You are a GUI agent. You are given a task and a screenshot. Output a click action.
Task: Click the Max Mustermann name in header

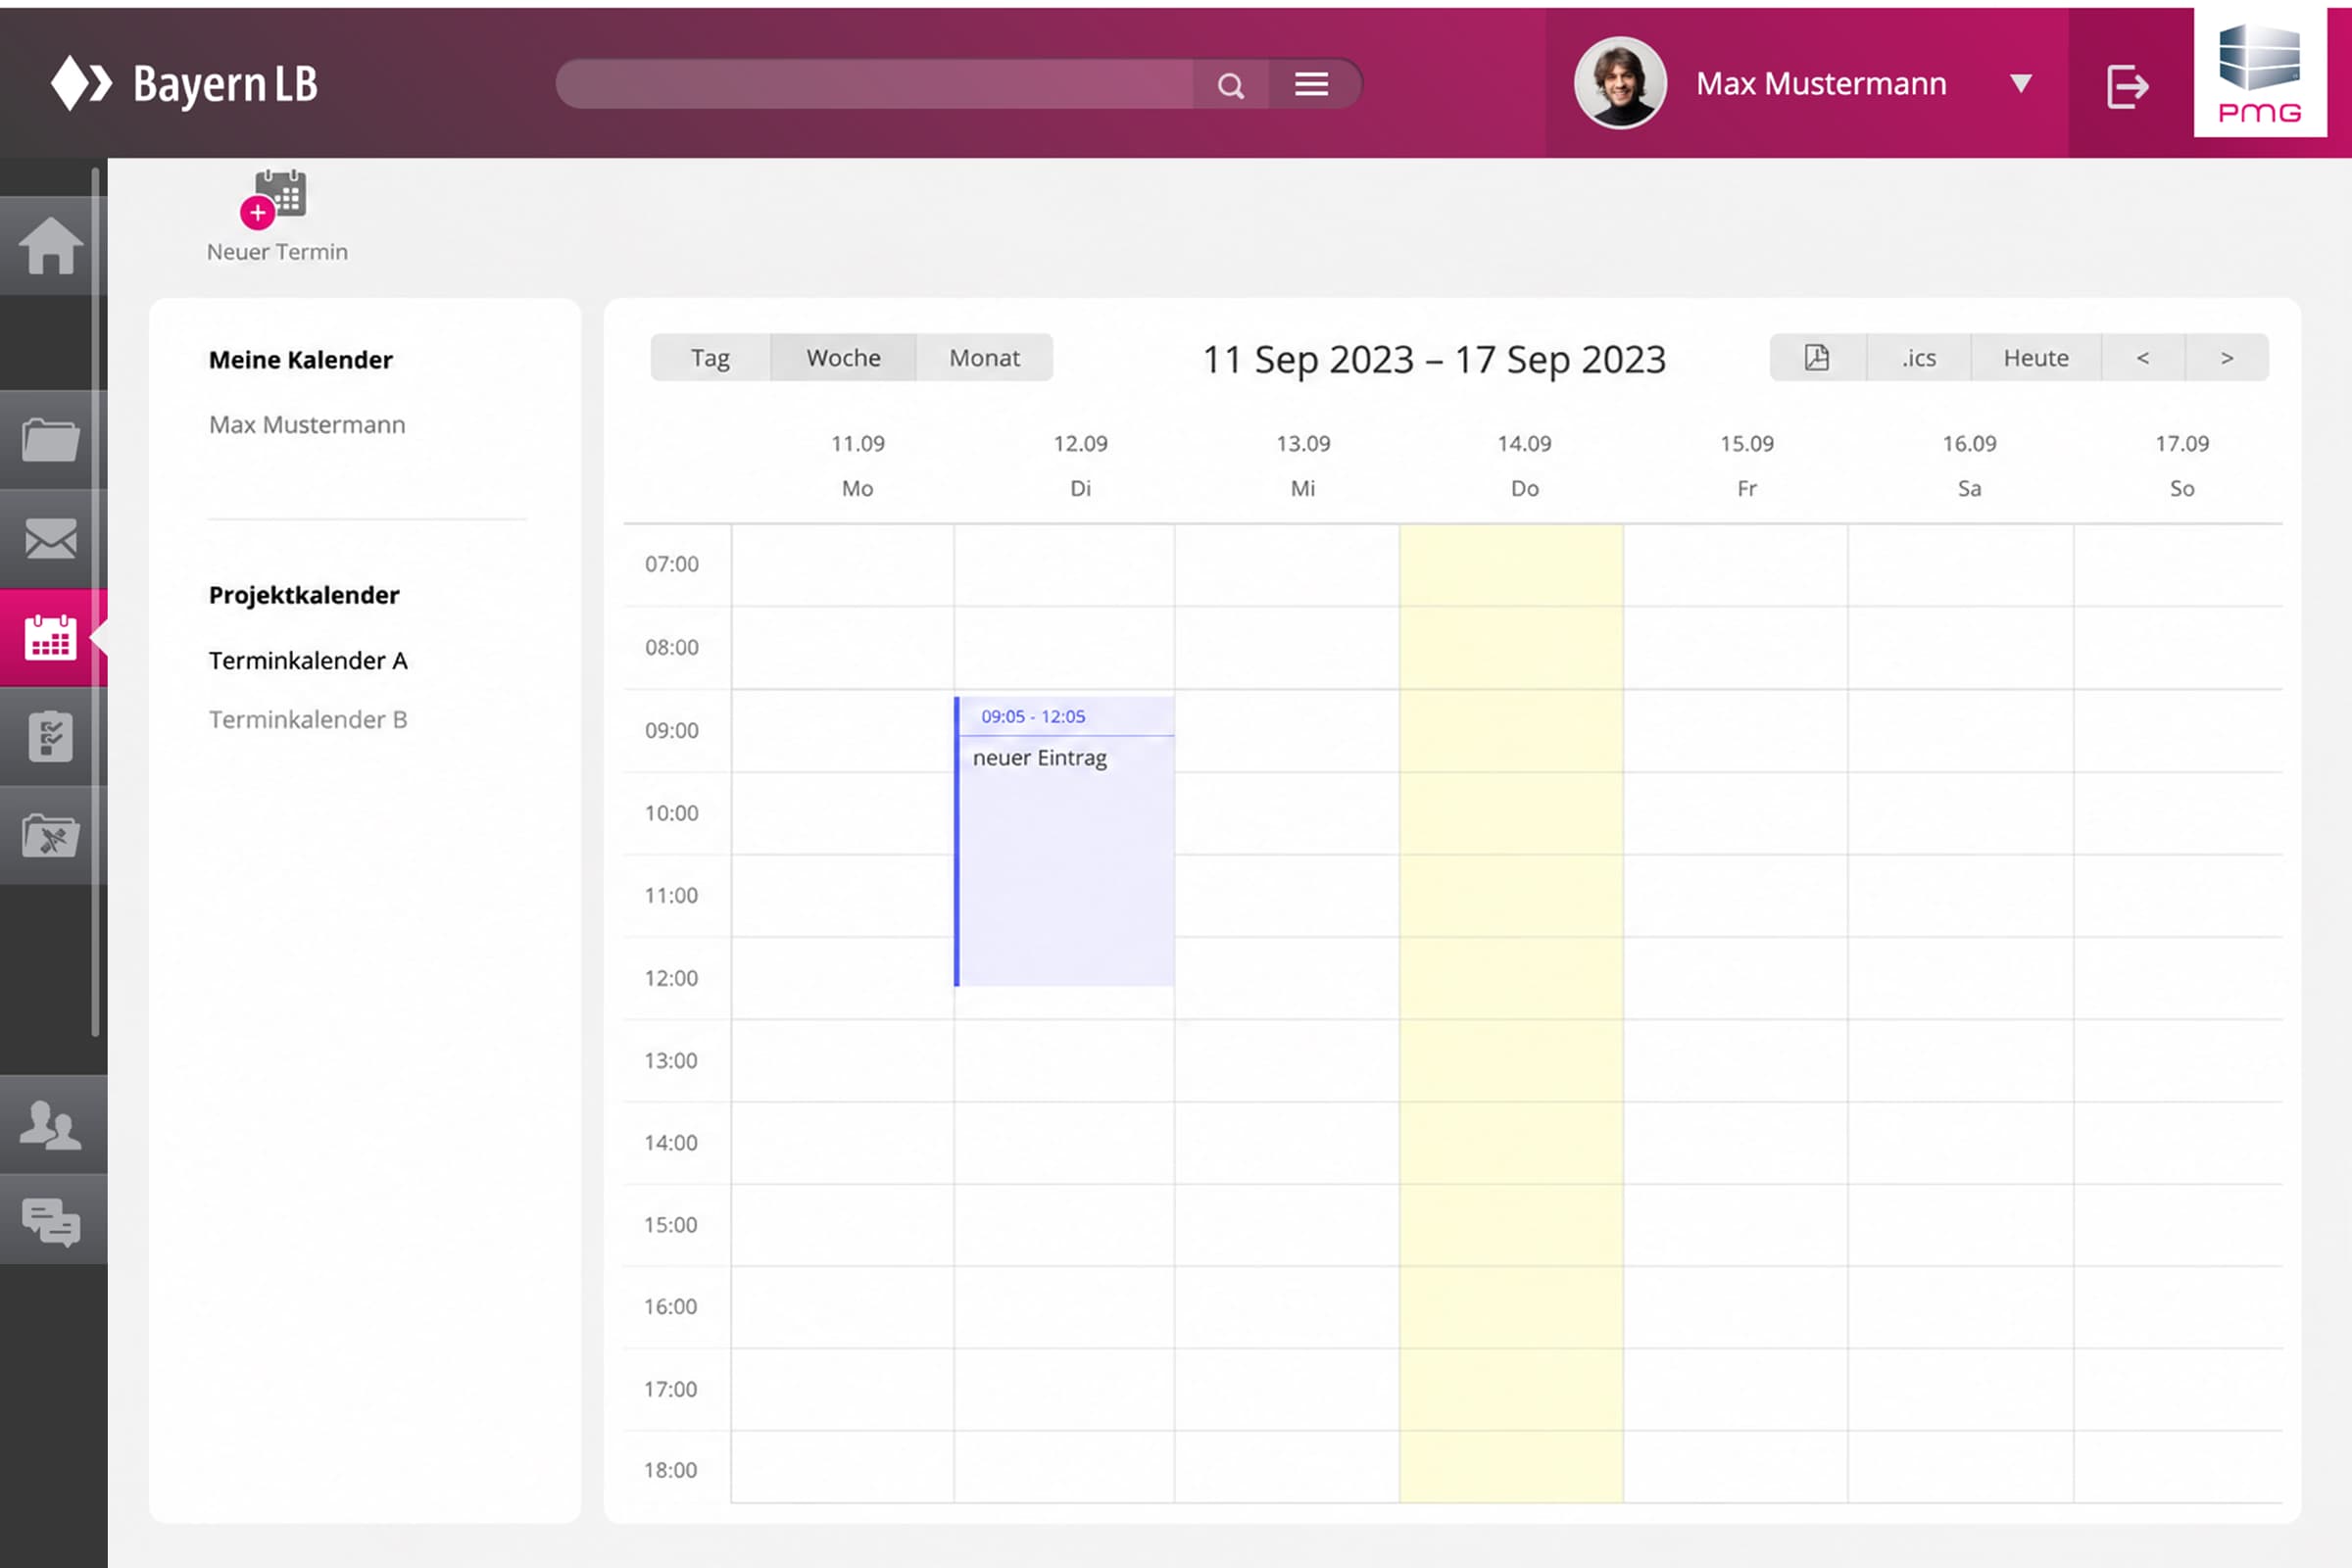tap(1821, 84)
